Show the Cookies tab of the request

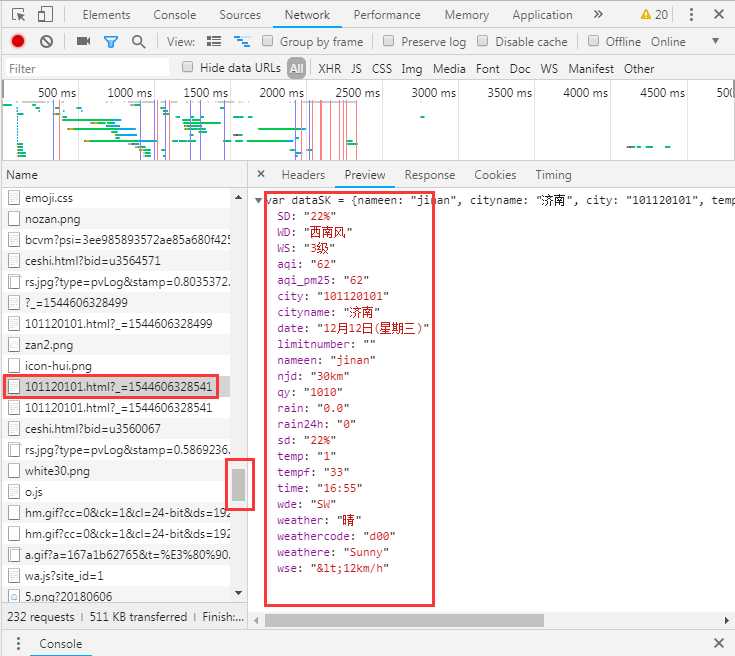pos(495,175)
